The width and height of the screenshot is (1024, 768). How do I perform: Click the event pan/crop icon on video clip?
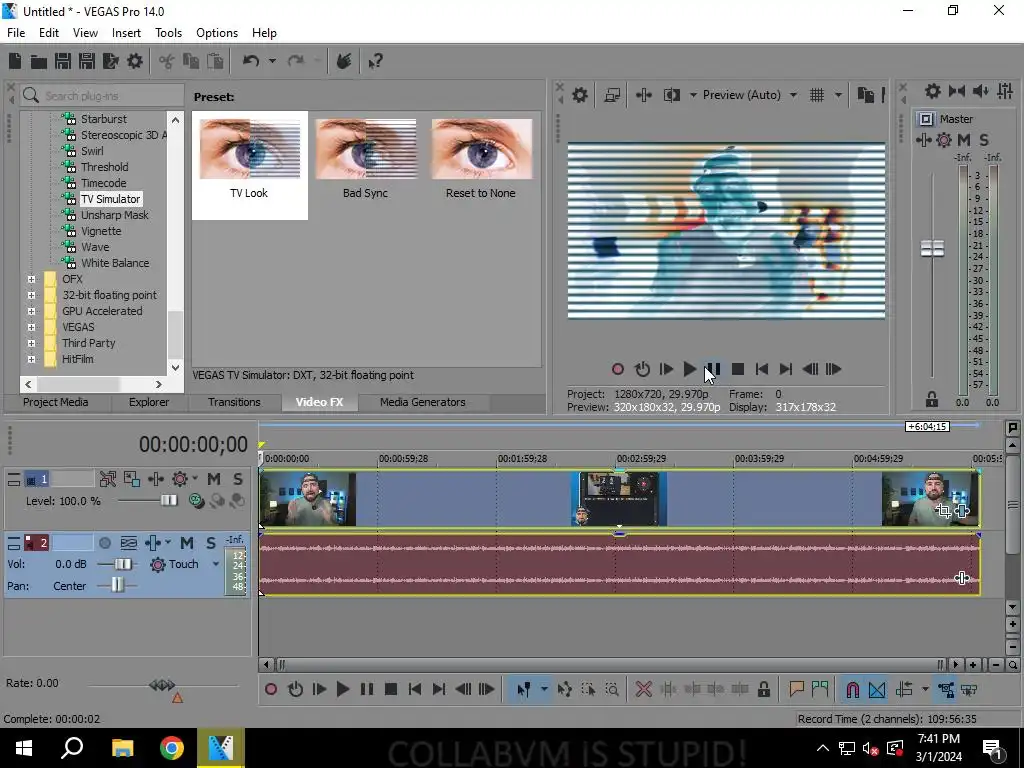[x=943, y=511]
